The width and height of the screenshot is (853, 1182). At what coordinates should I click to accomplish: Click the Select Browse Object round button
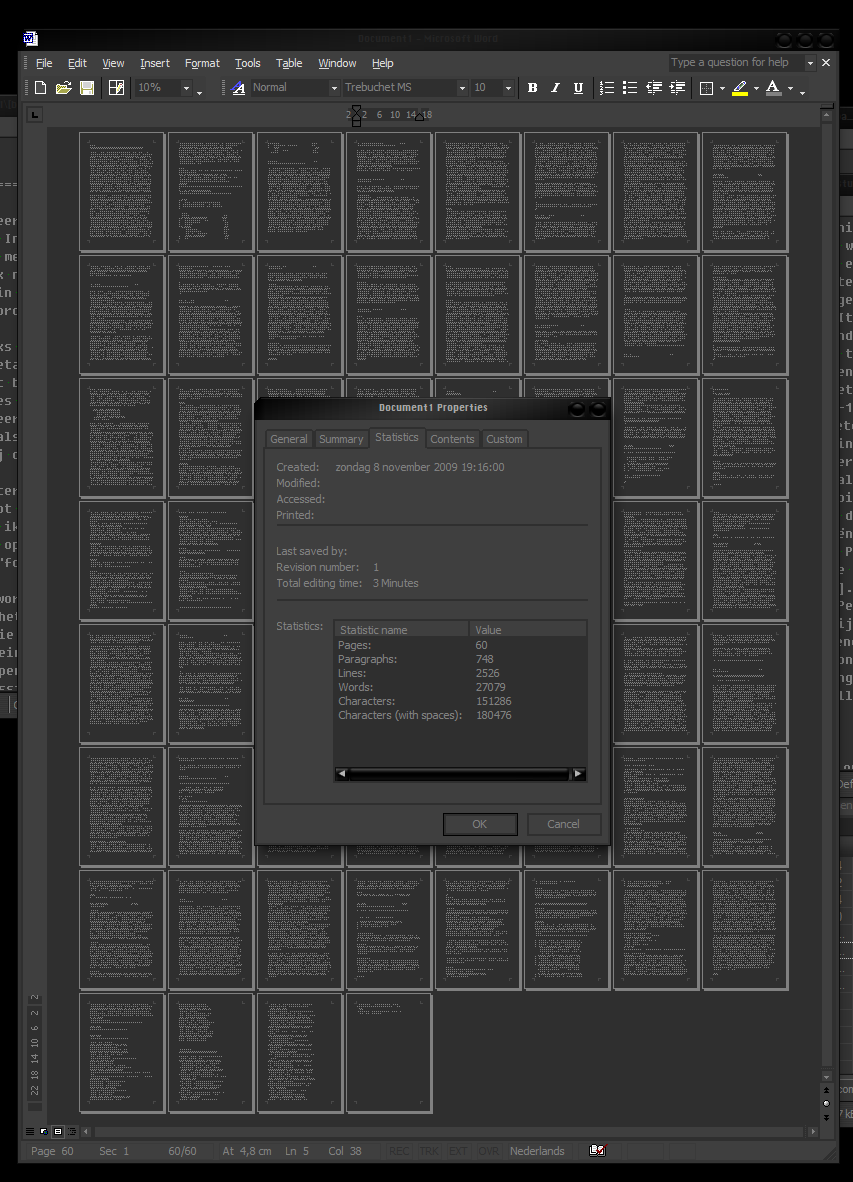[x=827, y=1104]
